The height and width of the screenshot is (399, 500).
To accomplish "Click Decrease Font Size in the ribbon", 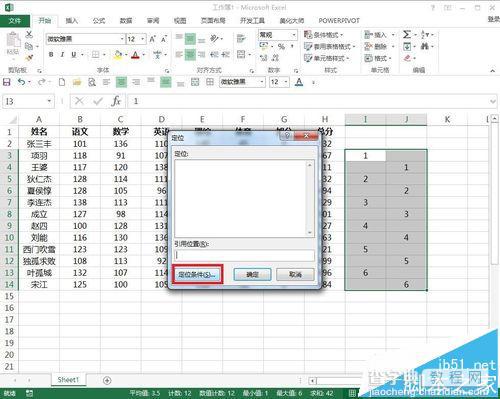I will [x=164, y=39].
